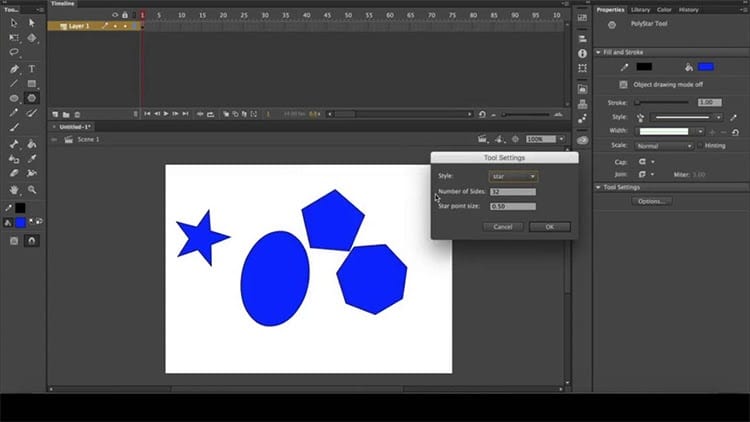The image size is (750, 422).
Task: Click the Number of Sides field
Action: coord(513,192)
